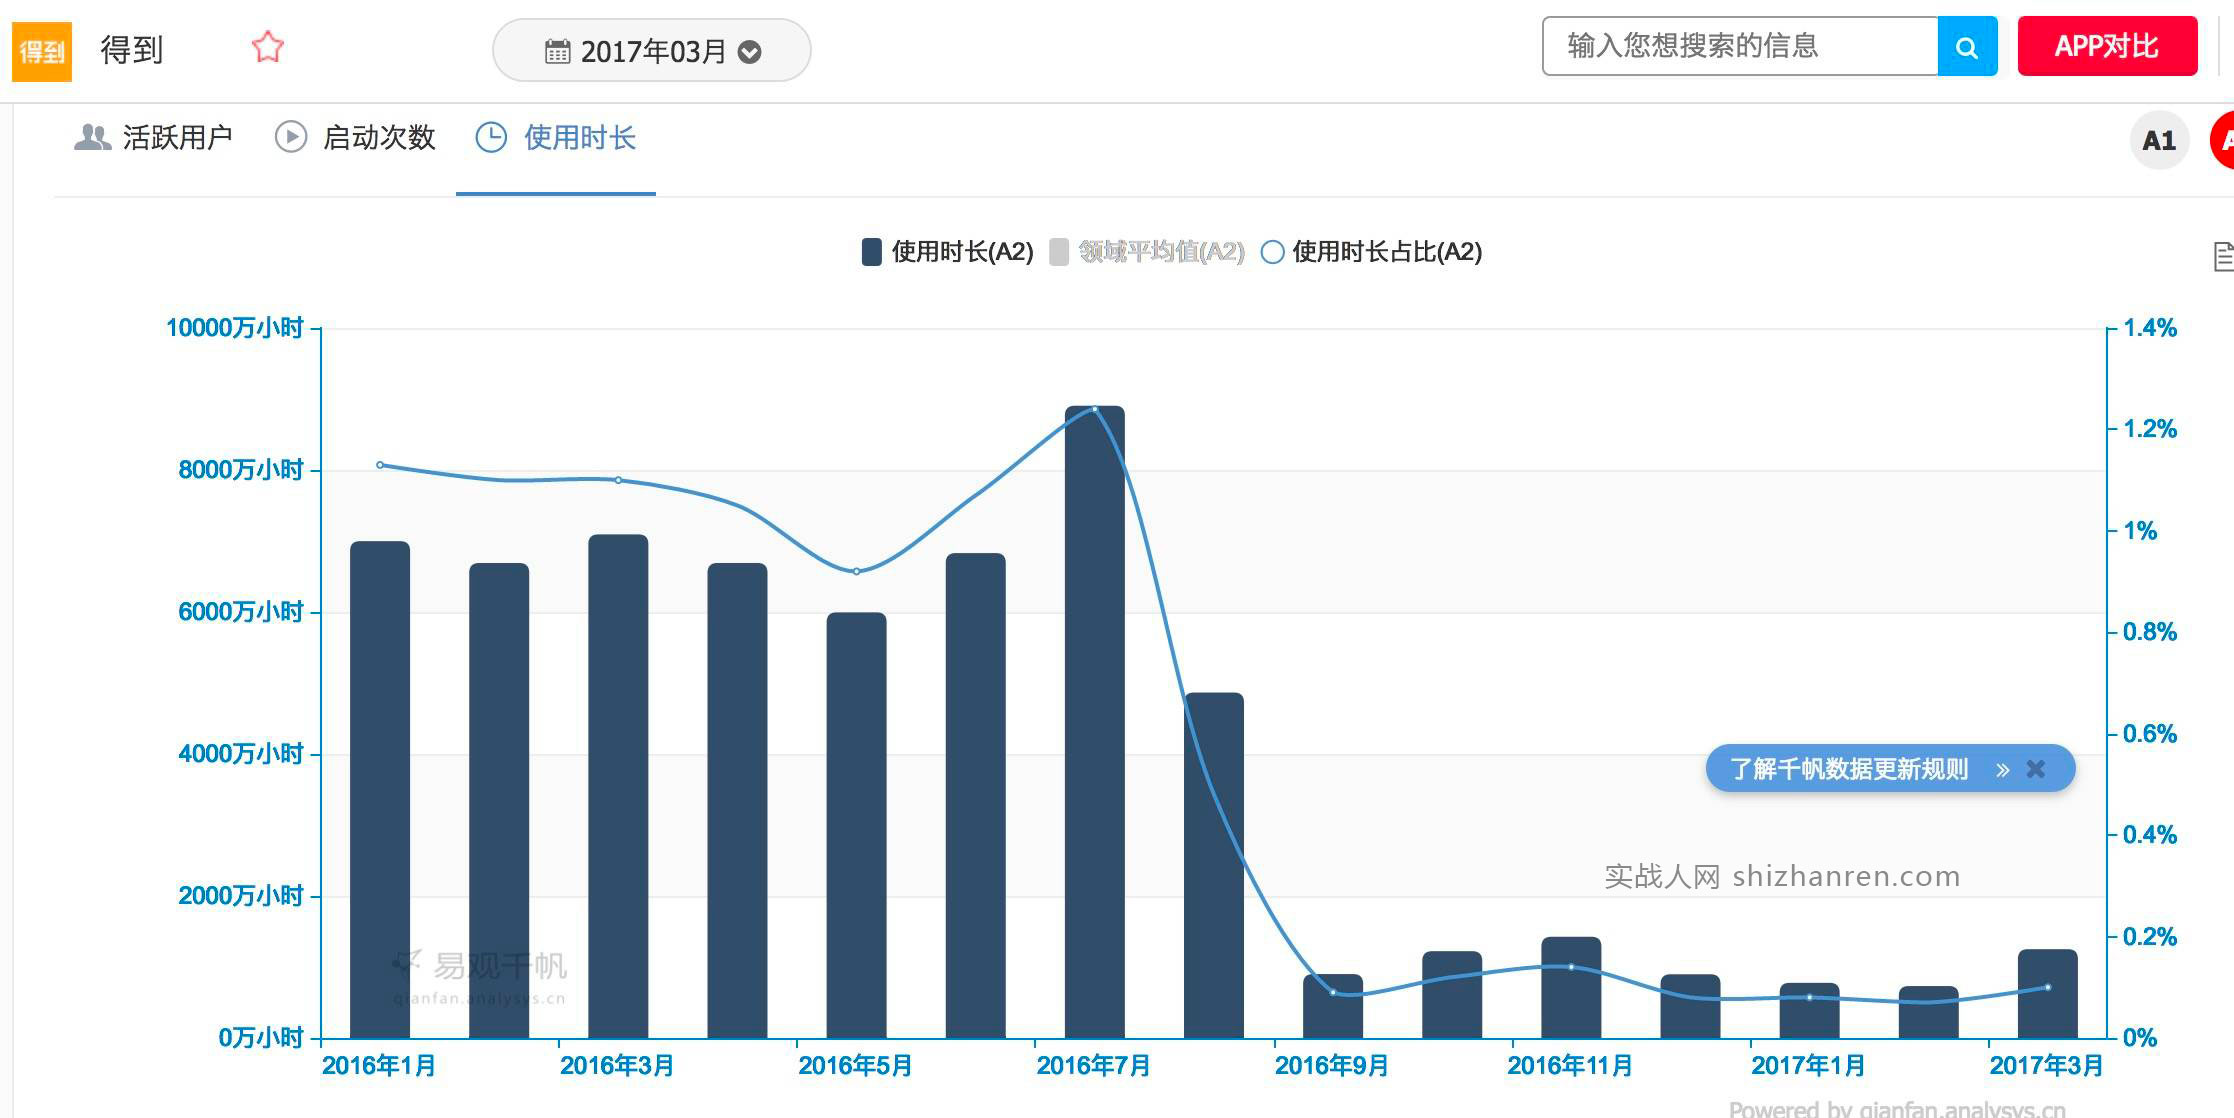
Task: Close the 了解千帆数据更新规则 tooltip banner
Action: click(2035, 769)
